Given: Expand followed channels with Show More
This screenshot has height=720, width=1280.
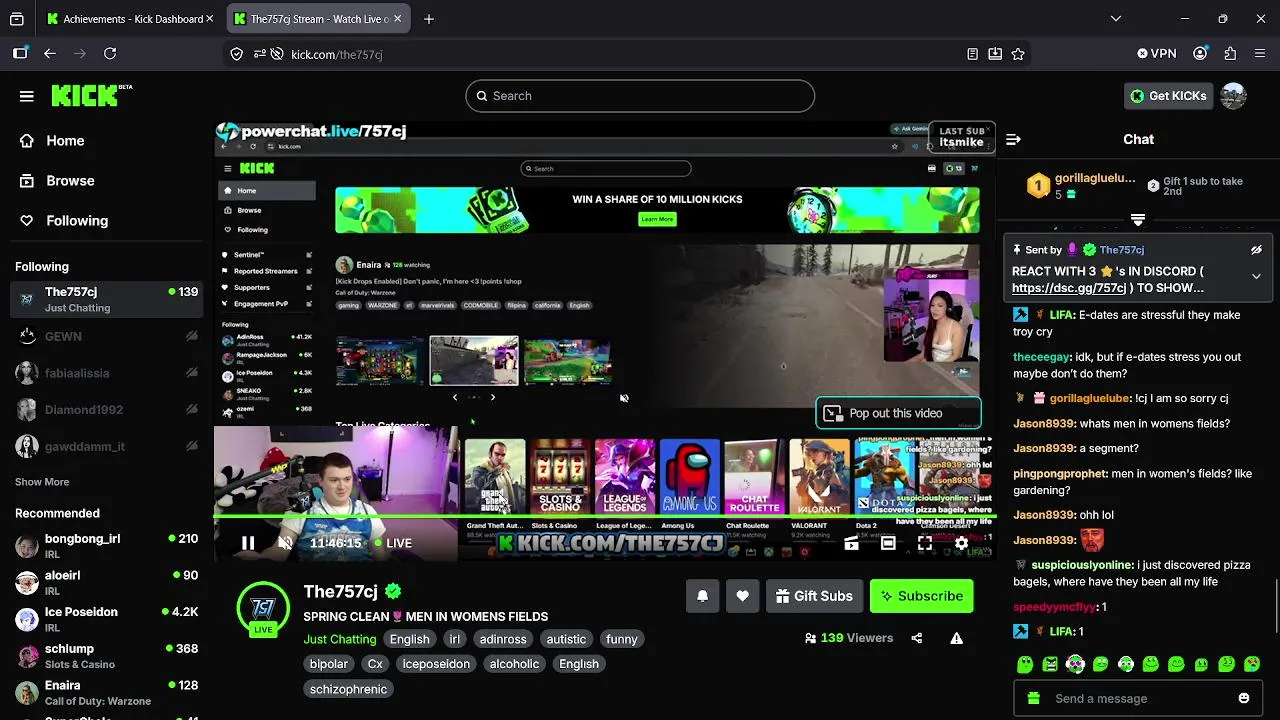Looking at the screenshot, I should pyautogui.click(x=42, y=482).
